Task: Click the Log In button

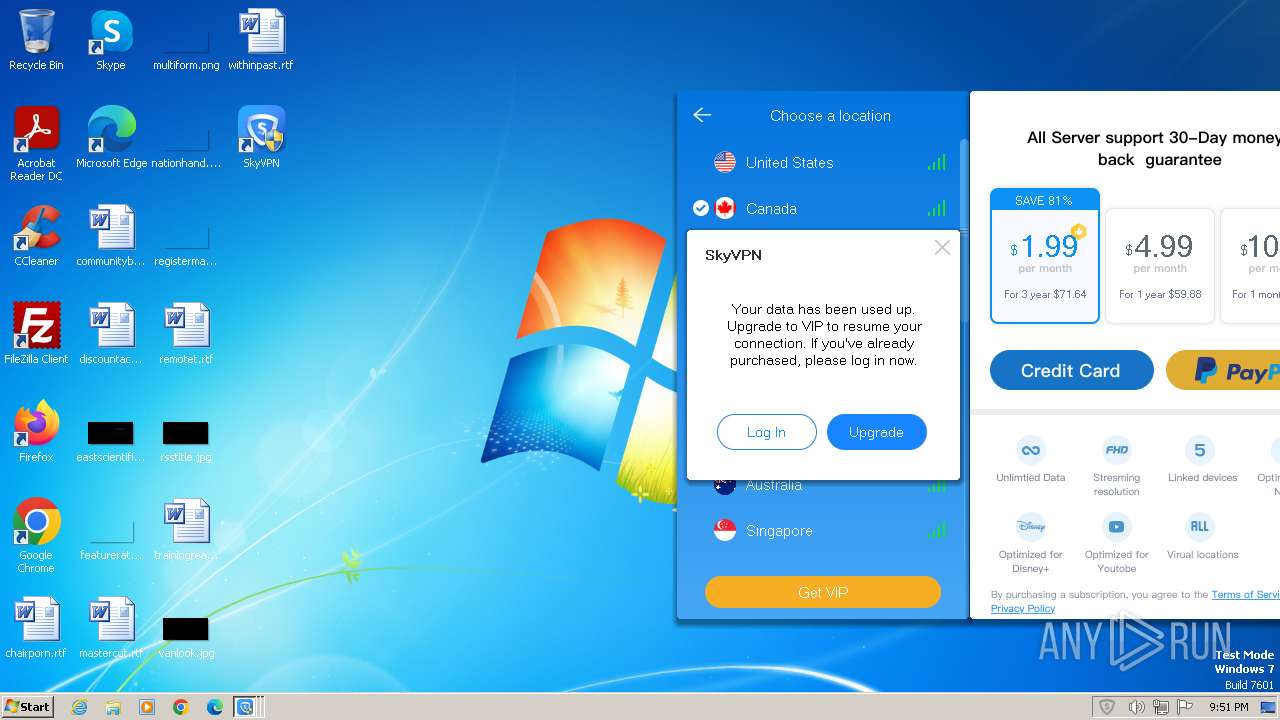Action: click(767, 432)
